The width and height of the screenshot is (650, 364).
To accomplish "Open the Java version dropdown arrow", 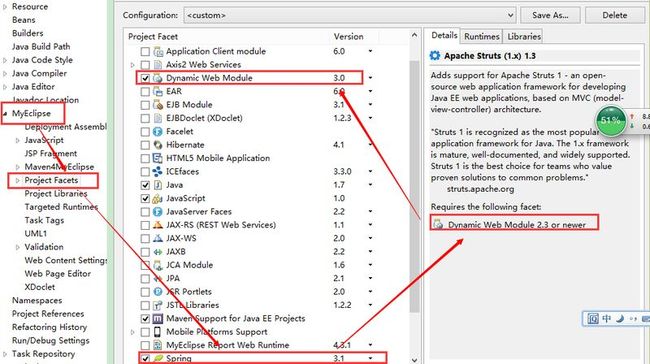I will pos(370,185).
